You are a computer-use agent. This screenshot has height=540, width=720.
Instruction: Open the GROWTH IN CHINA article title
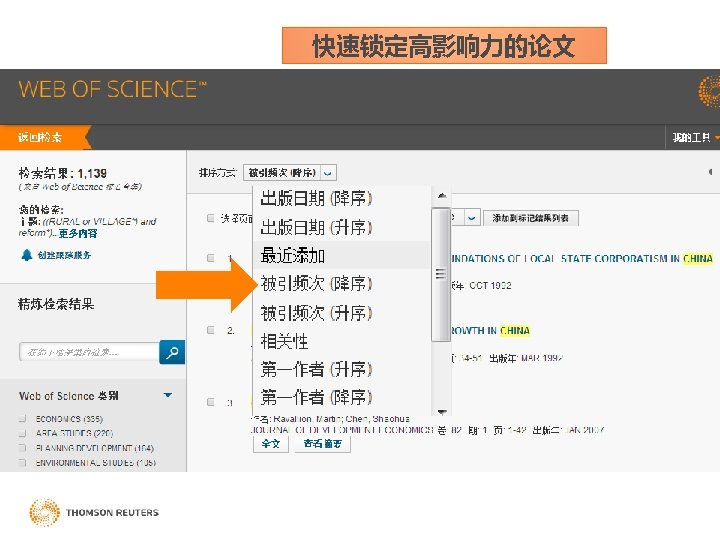click(x=490, y=331)
